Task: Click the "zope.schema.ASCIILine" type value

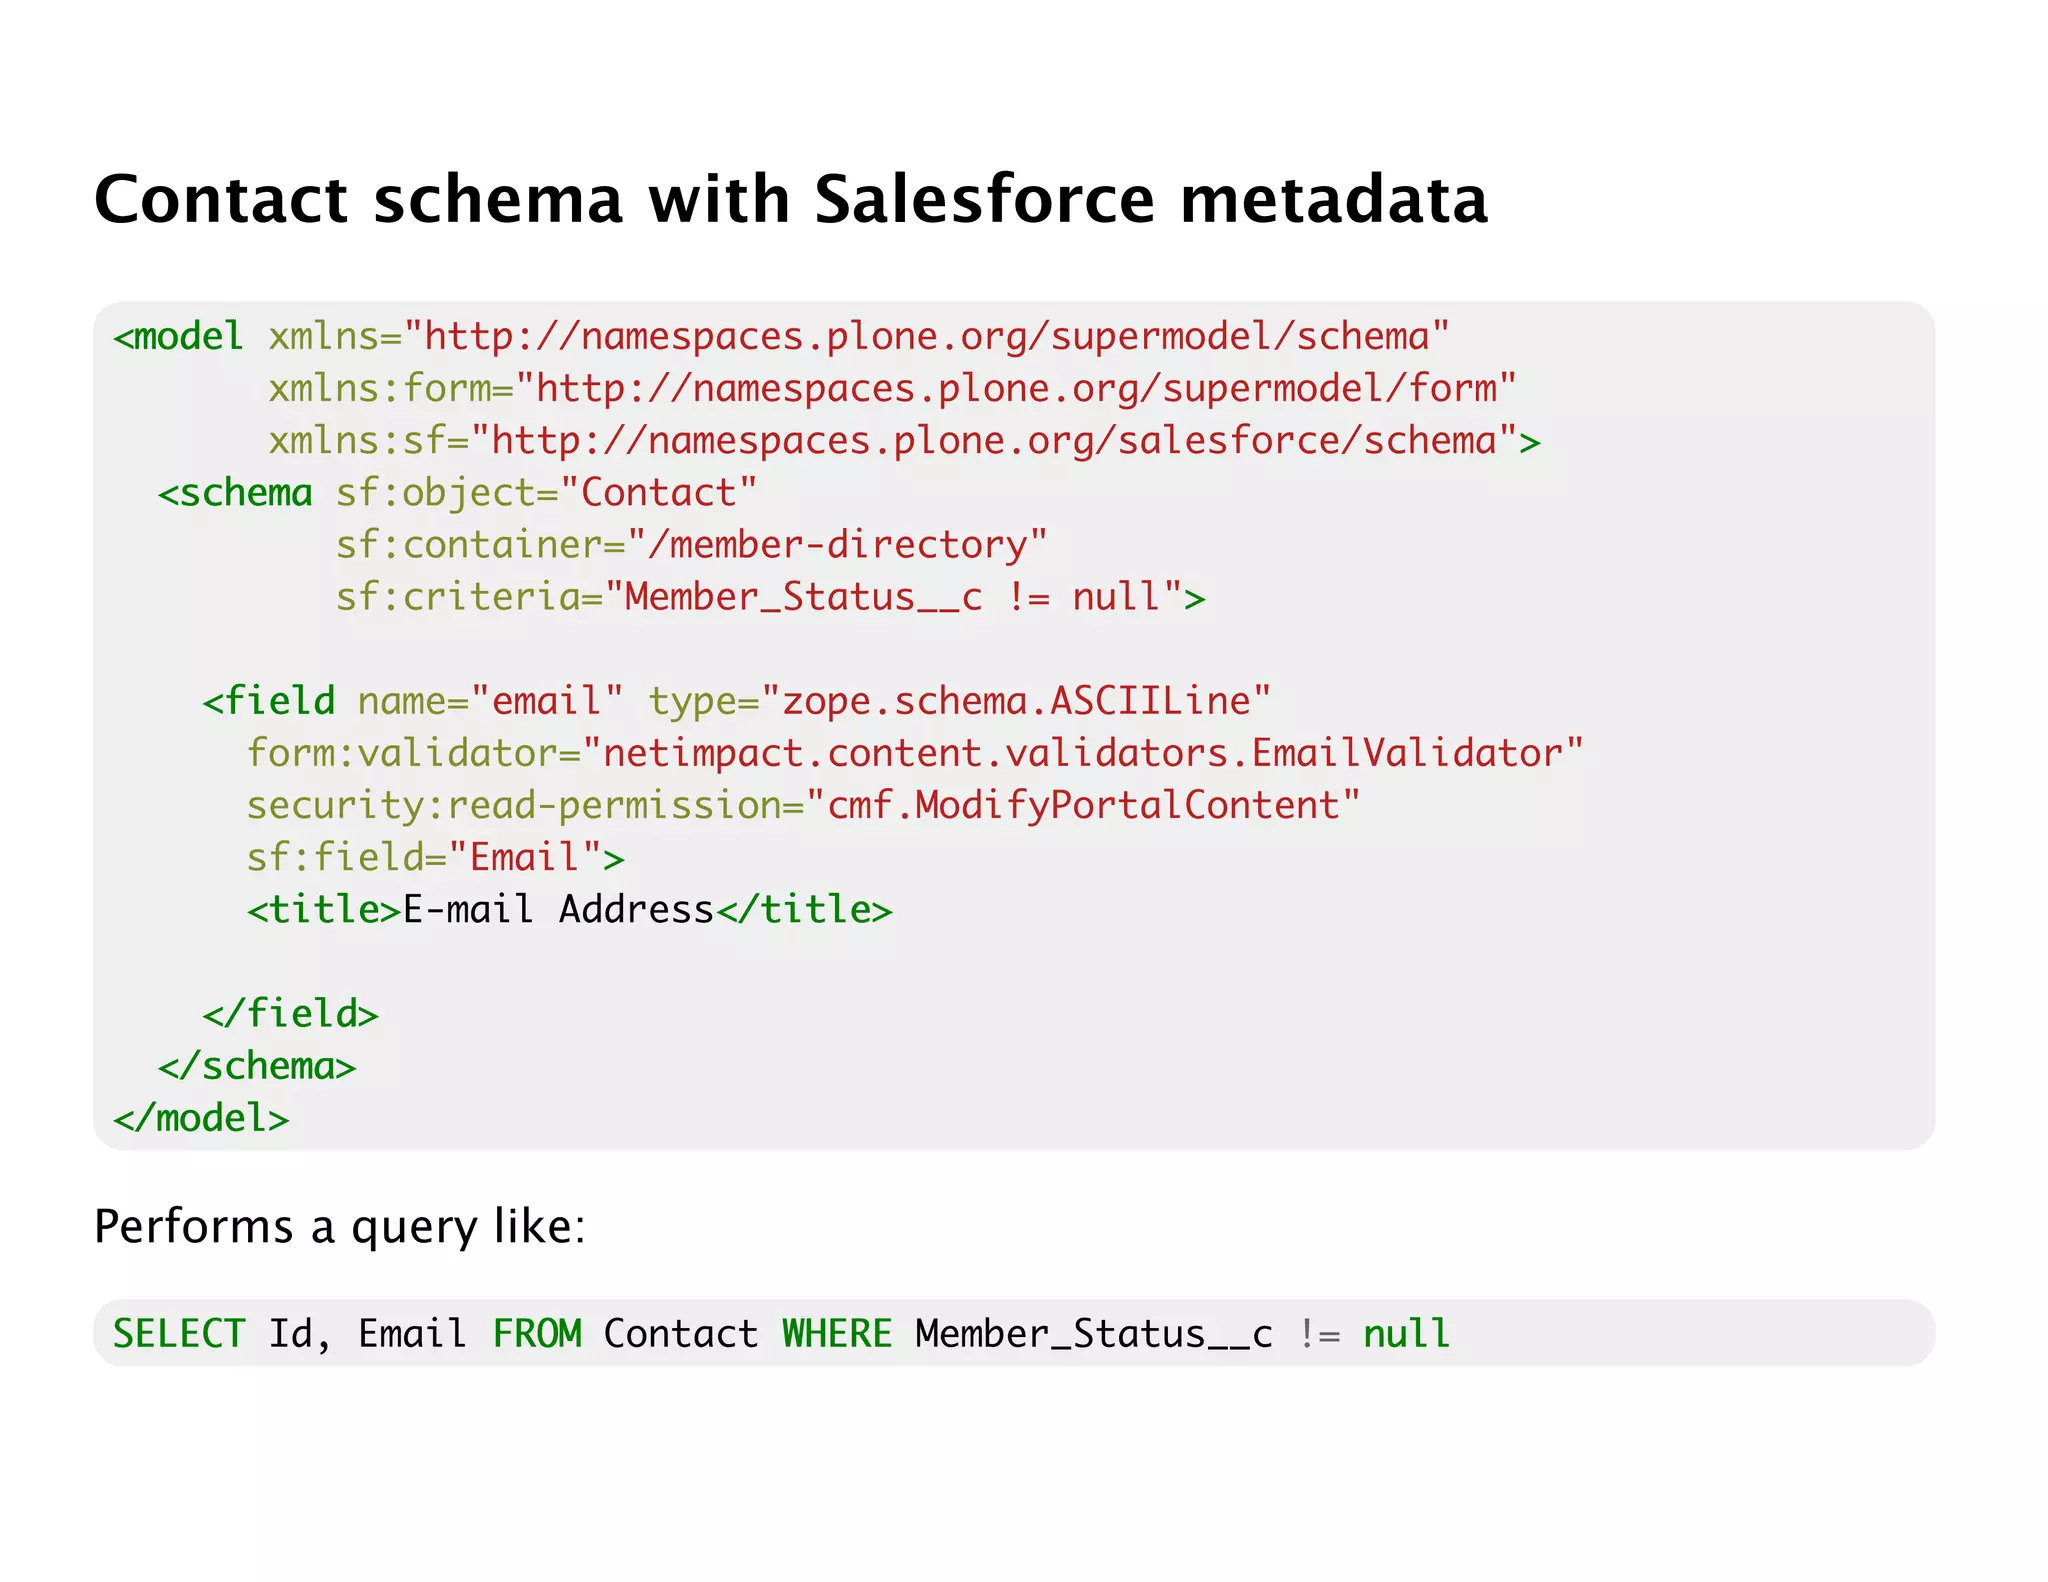Action: pos(1016,701)
